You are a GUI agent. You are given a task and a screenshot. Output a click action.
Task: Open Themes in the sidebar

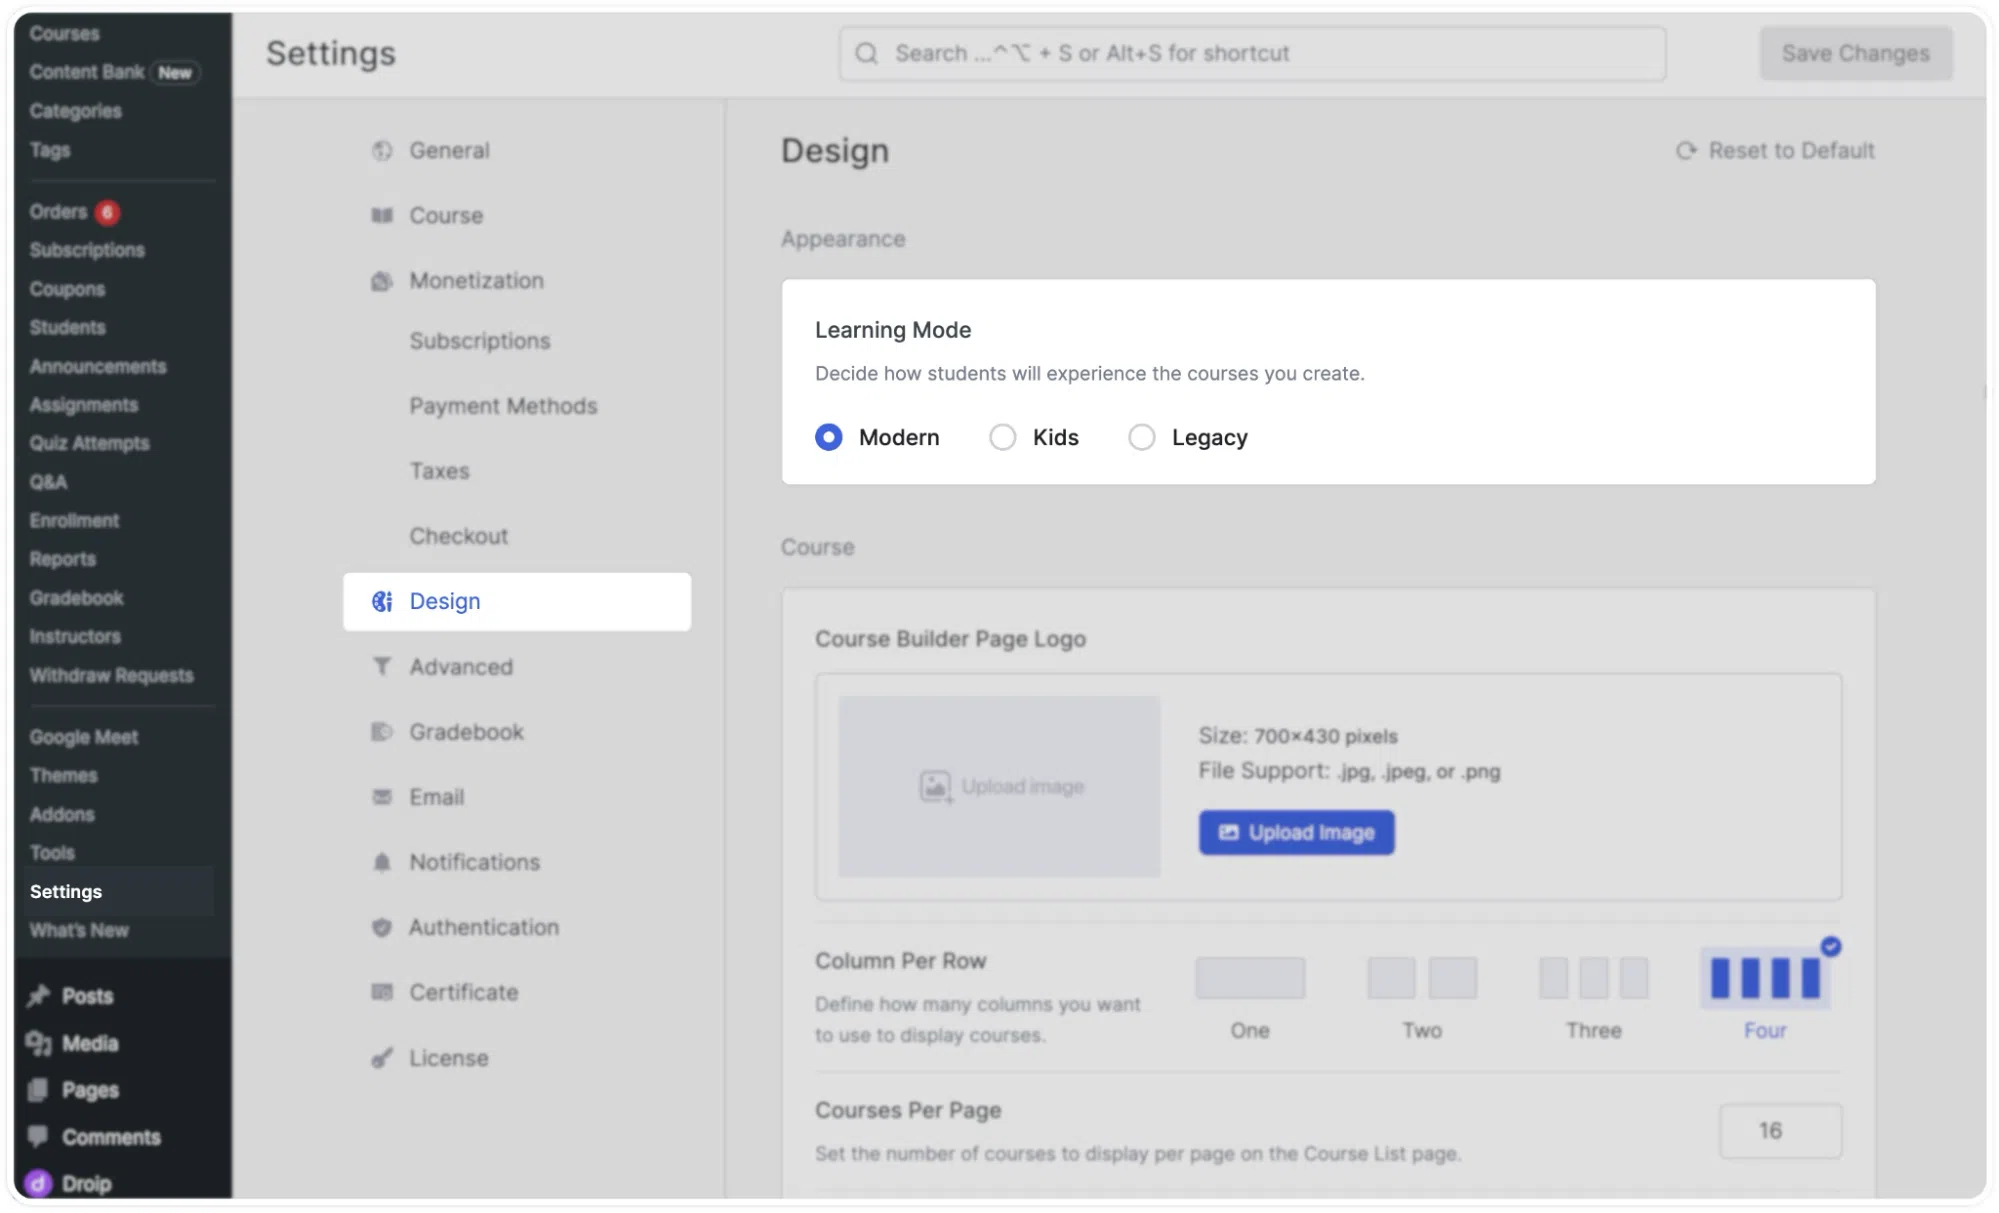[63, 775]
